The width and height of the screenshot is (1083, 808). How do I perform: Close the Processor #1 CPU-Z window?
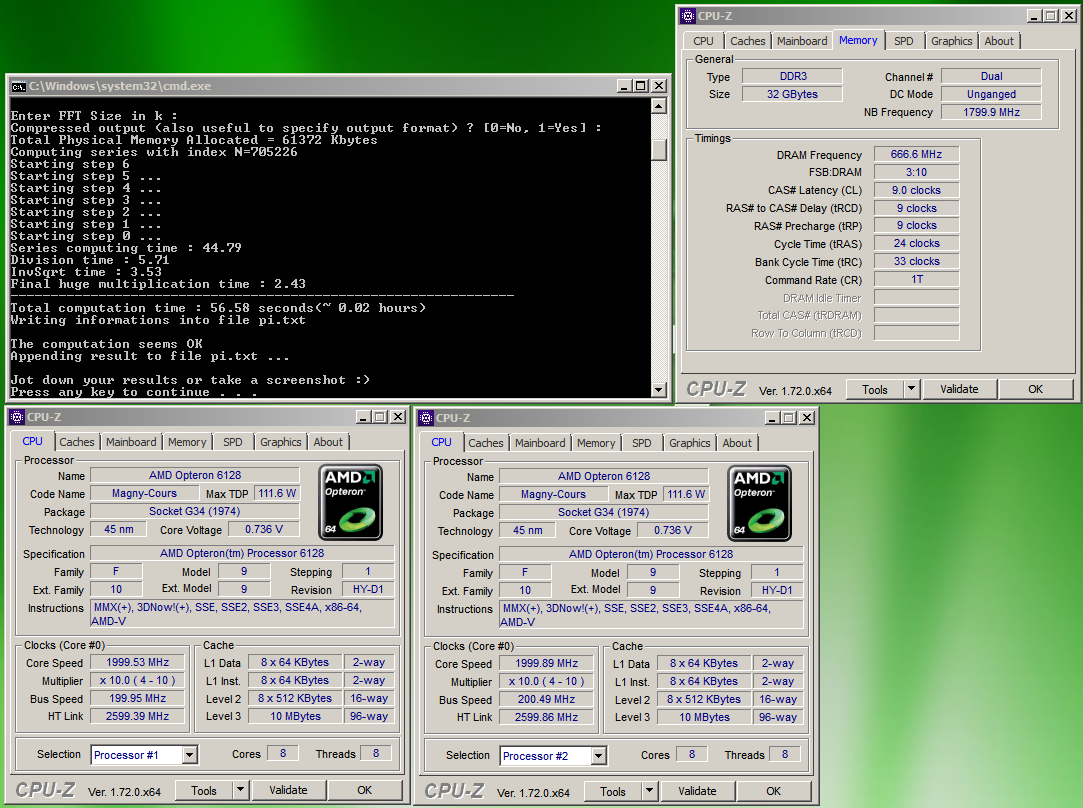[x=398, y=417]
